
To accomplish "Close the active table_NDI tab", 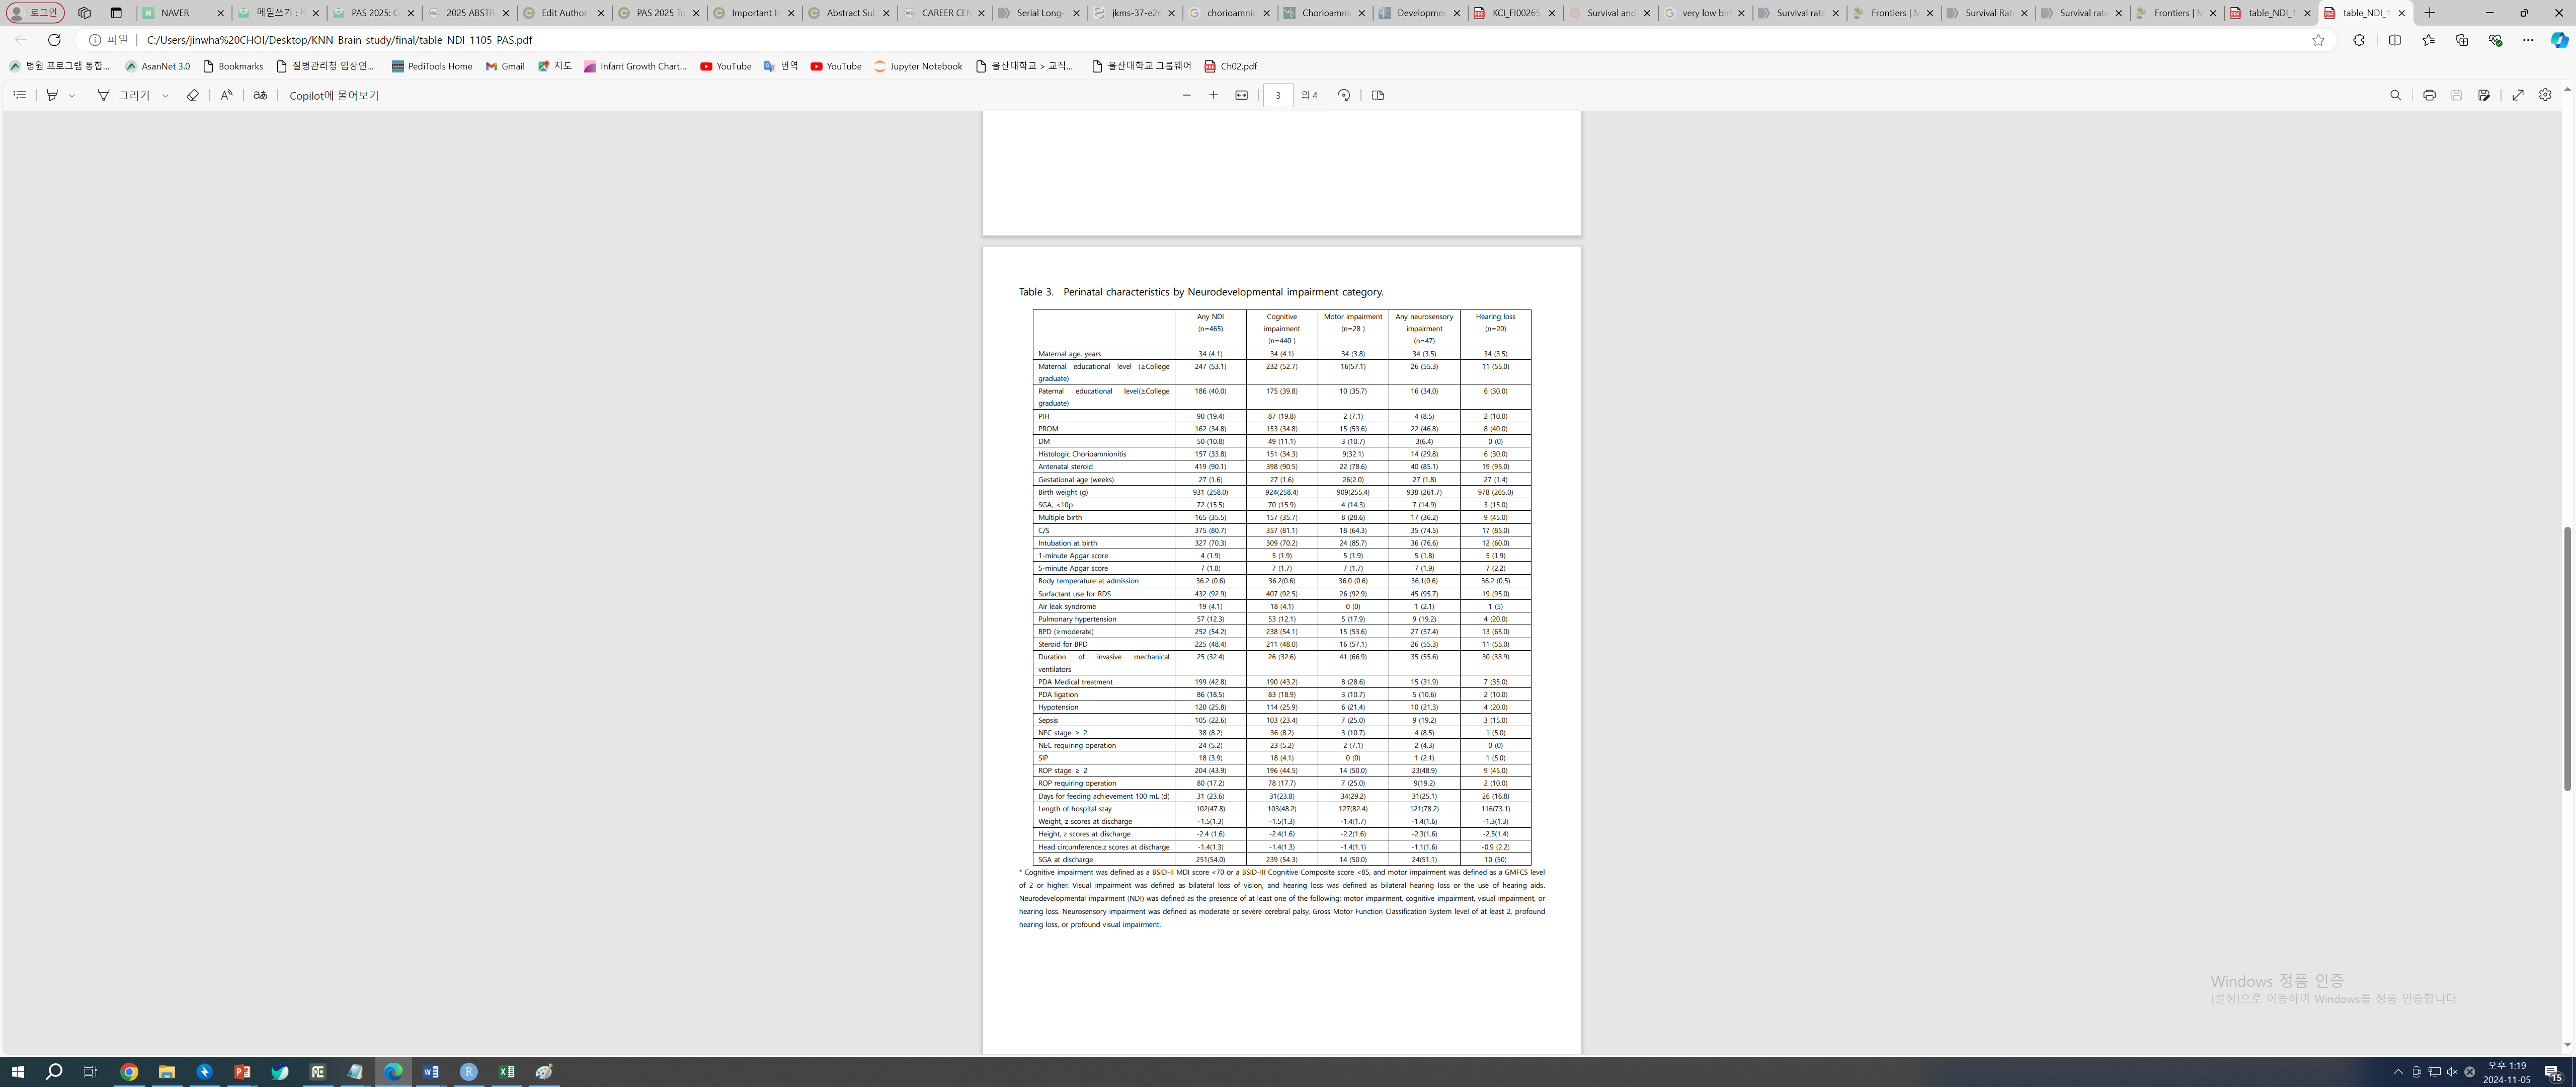I will click(2401, 13).
